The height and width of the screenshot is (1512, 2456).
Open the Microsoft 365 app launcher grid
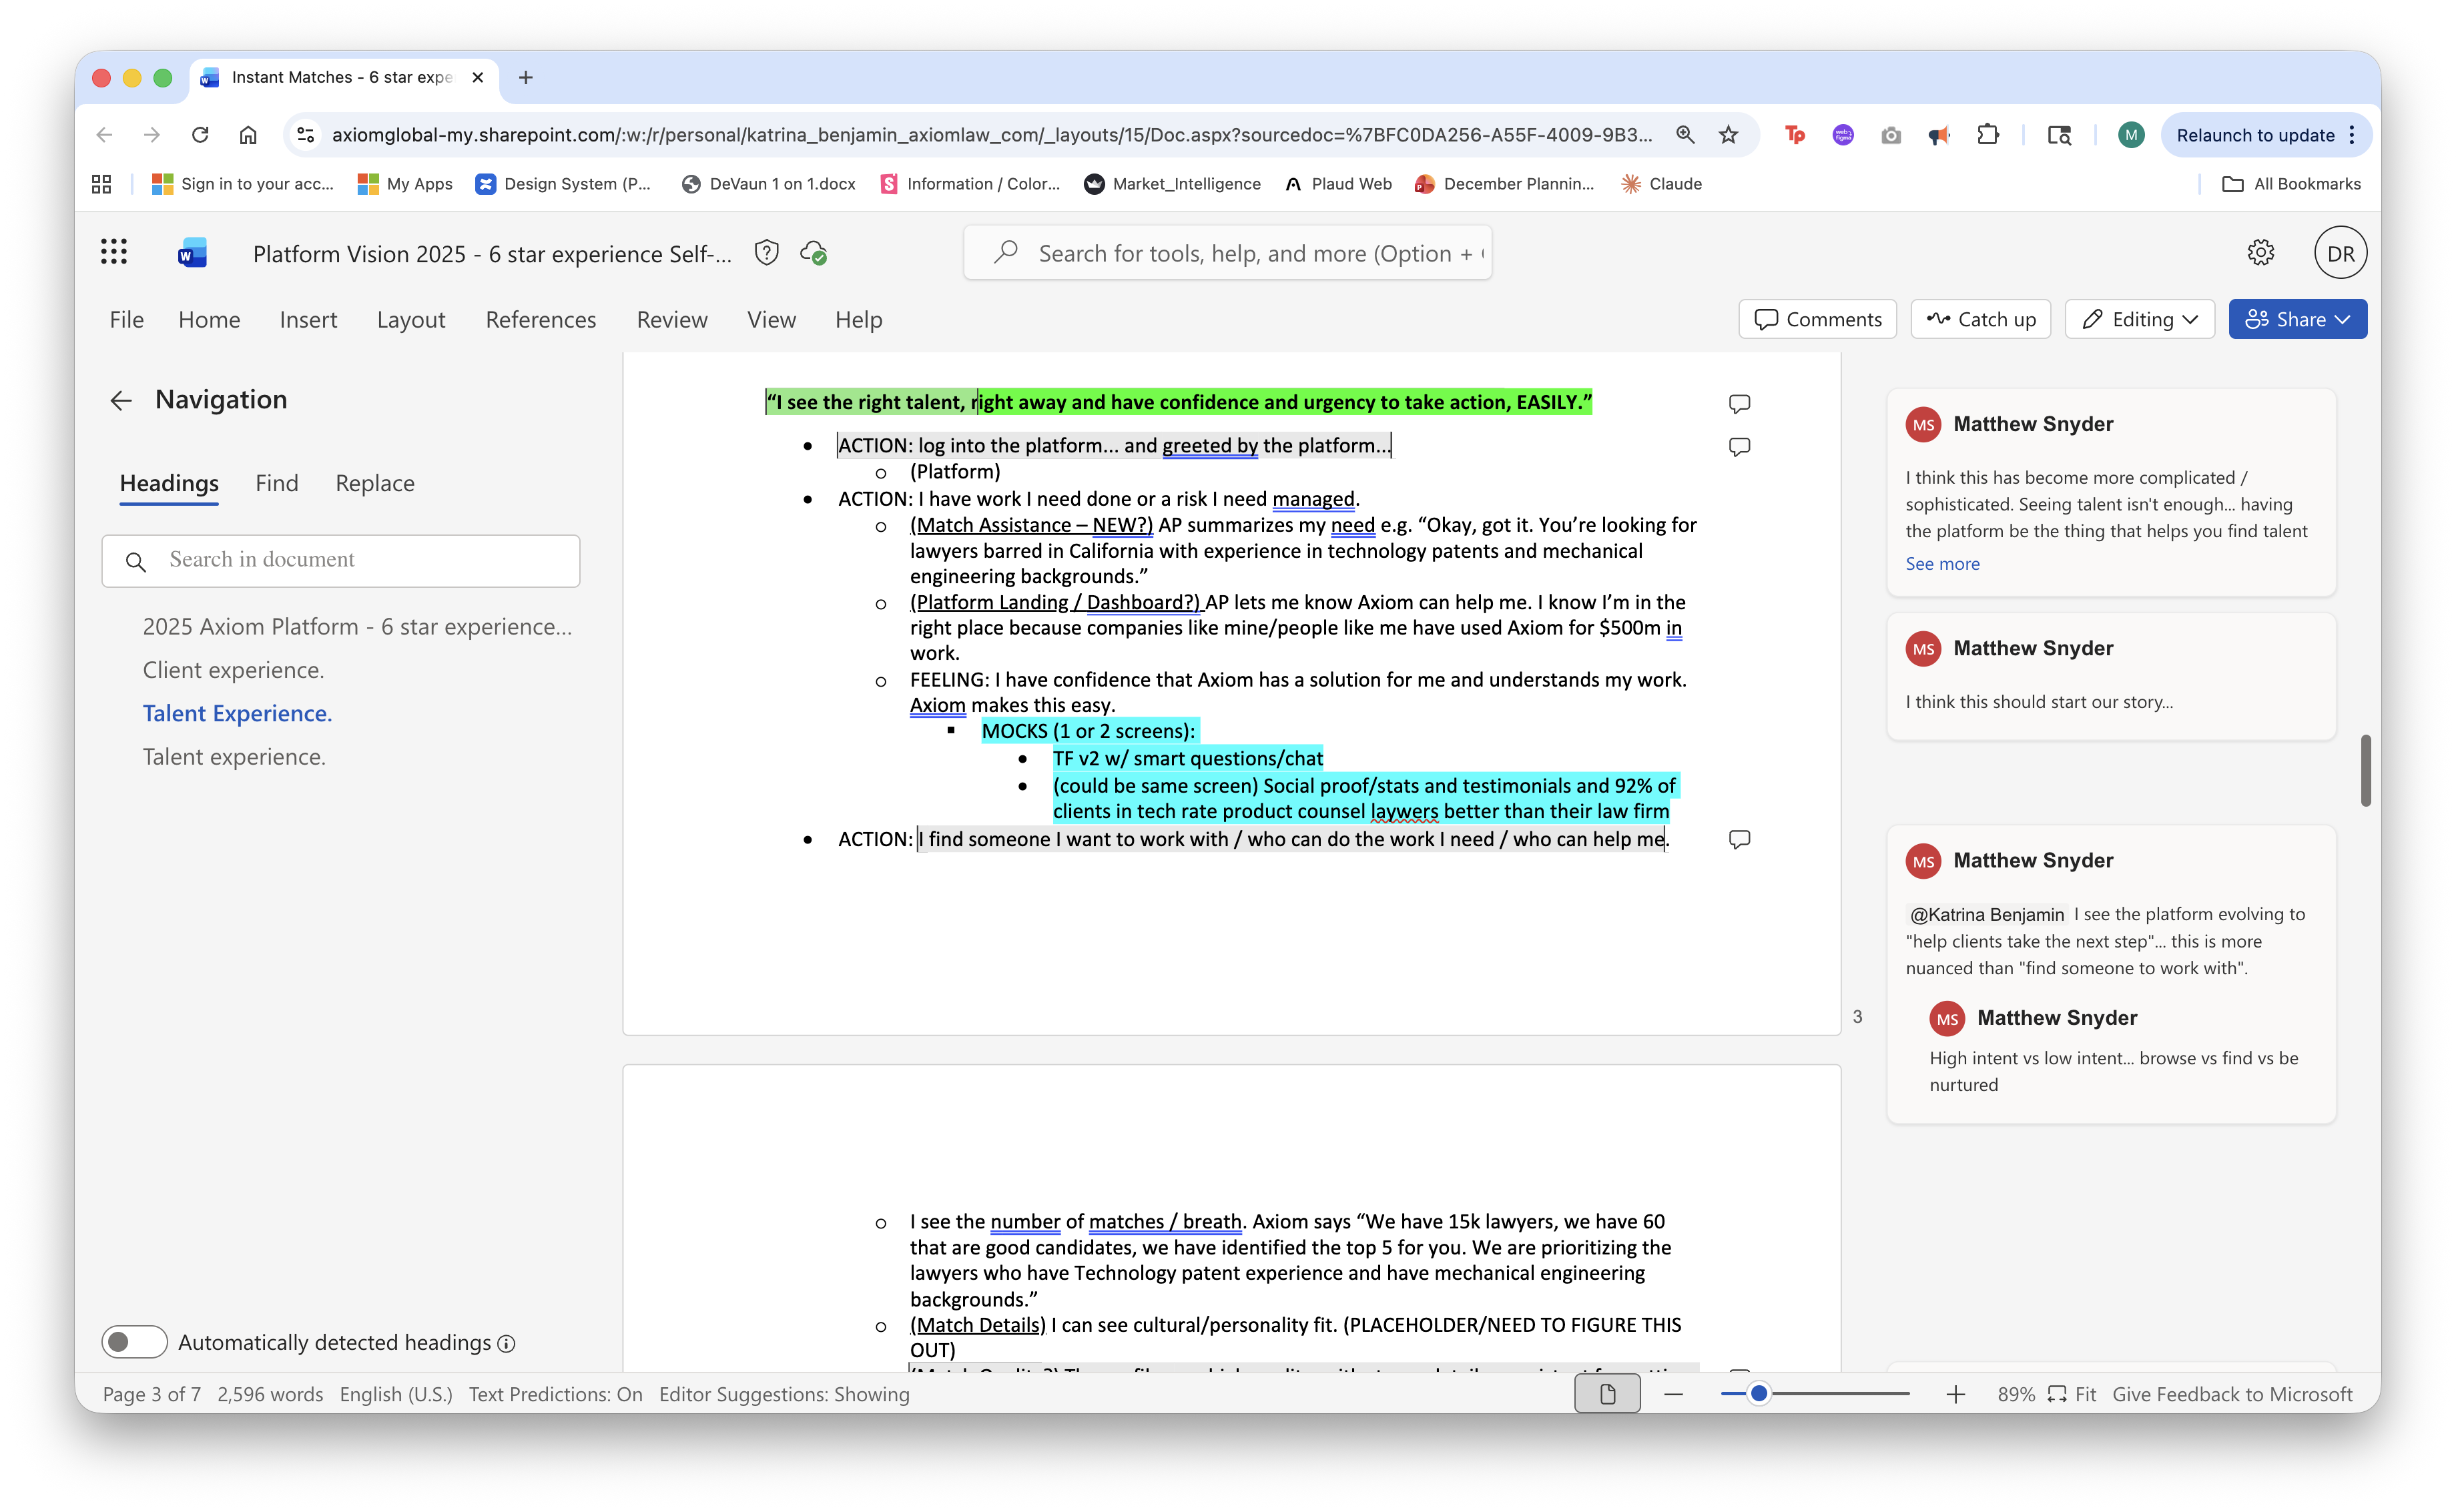coord(114,252)
